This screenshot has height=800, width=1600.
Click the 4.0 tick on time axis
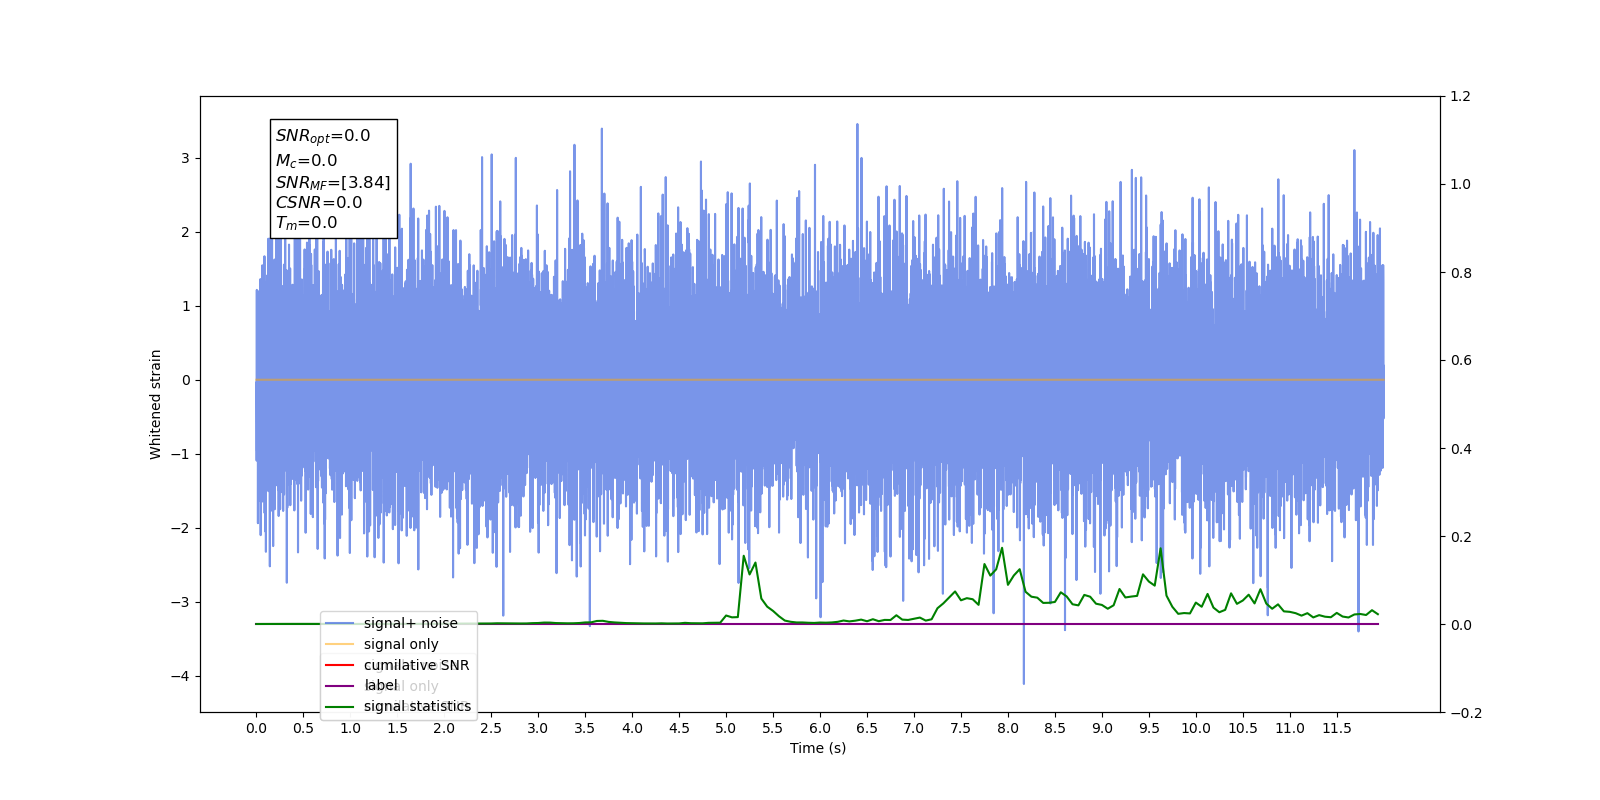[x=632, y=728]
